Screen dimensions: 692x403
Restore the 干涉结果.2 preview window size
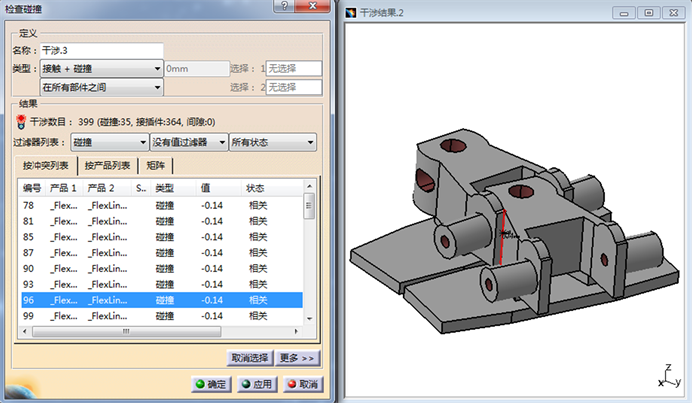pyautogui.click(x=650, y=13)
